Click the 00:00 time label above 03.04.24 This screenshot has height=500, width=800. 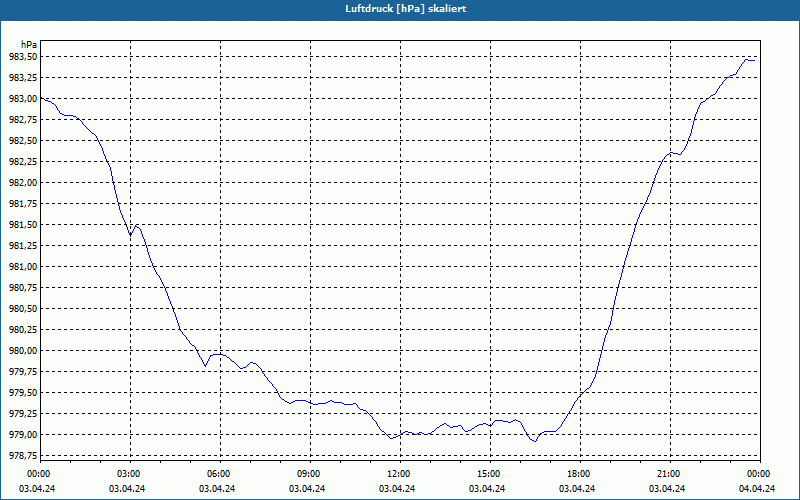[37, 474]
